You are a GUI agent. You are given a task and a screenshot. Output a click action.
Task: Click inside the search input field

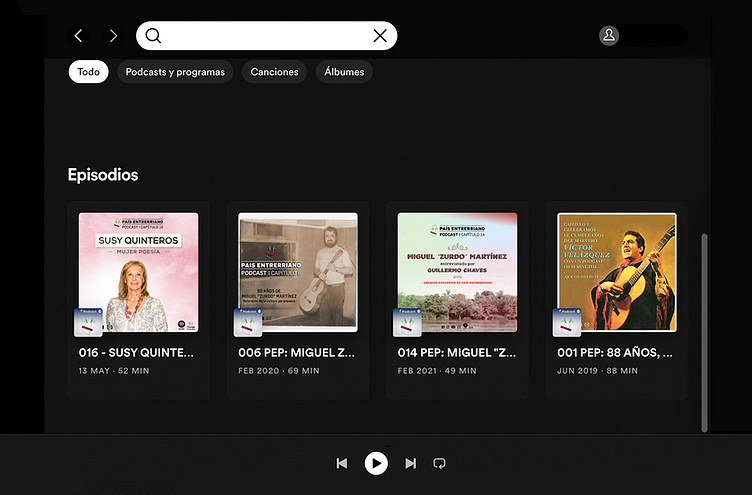coord(265,36)
